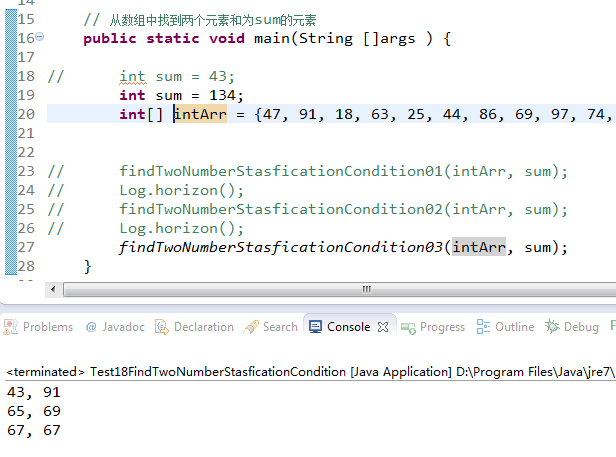
Task: Click the Console monitor icon
Action: [315, 327]
